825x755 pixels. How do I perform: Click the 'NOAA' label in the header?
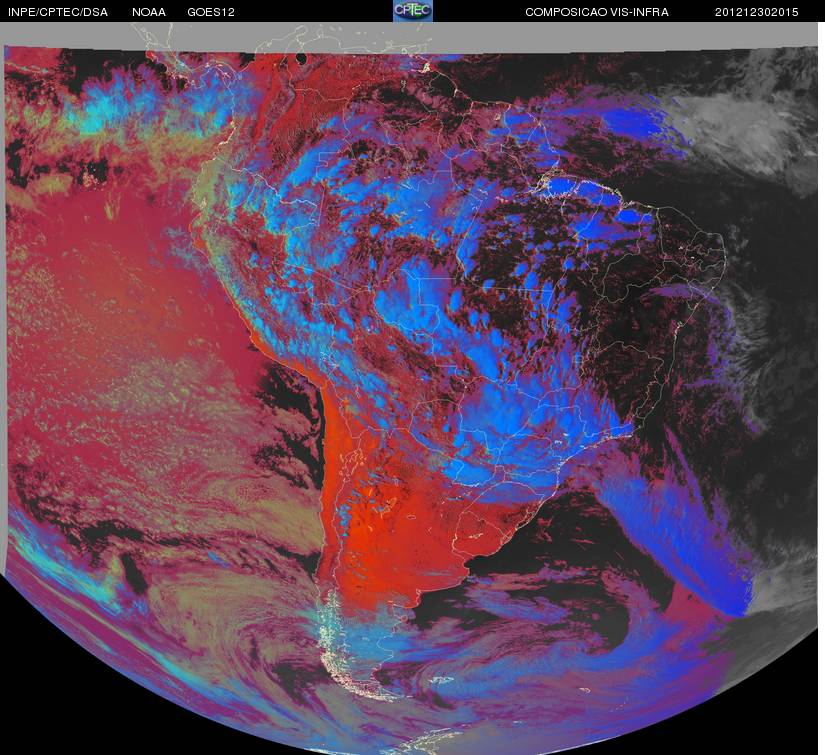[149, 12]
